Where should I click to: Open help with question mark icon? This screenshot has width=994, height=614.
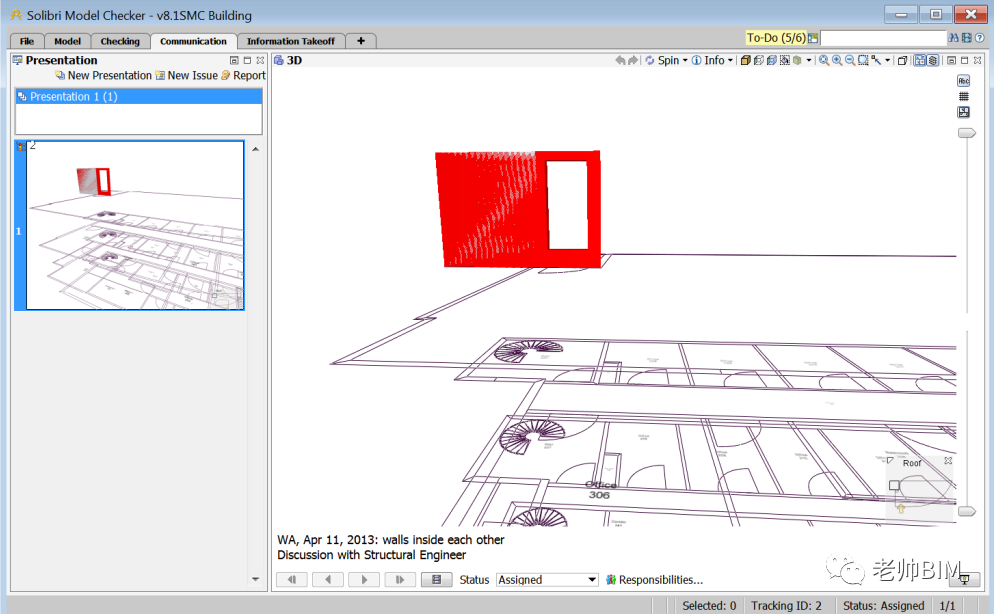coord(979,38)
